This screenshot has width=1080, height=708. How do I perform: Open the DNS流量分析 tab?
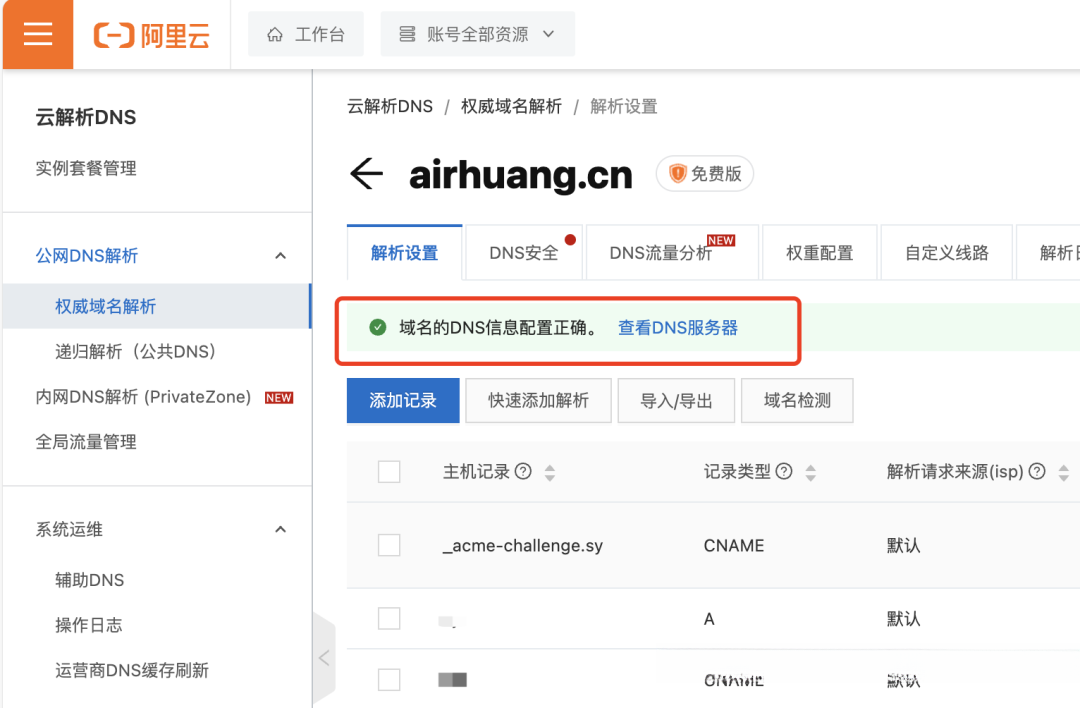pos(672,253)
